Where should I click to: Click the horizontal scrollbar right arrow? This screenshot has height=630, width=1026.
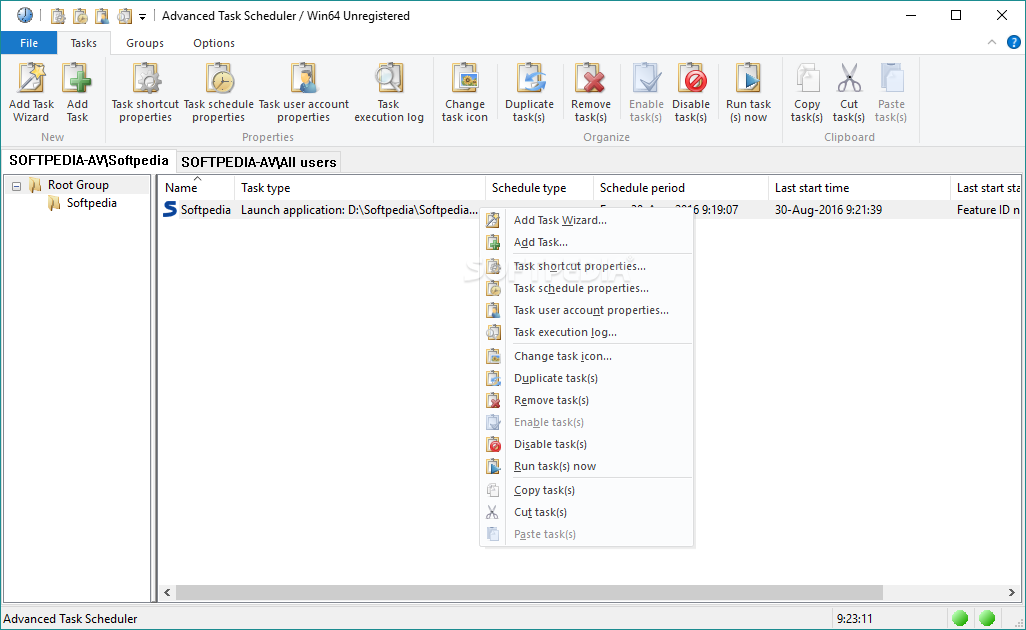[x=1012, y=593]
